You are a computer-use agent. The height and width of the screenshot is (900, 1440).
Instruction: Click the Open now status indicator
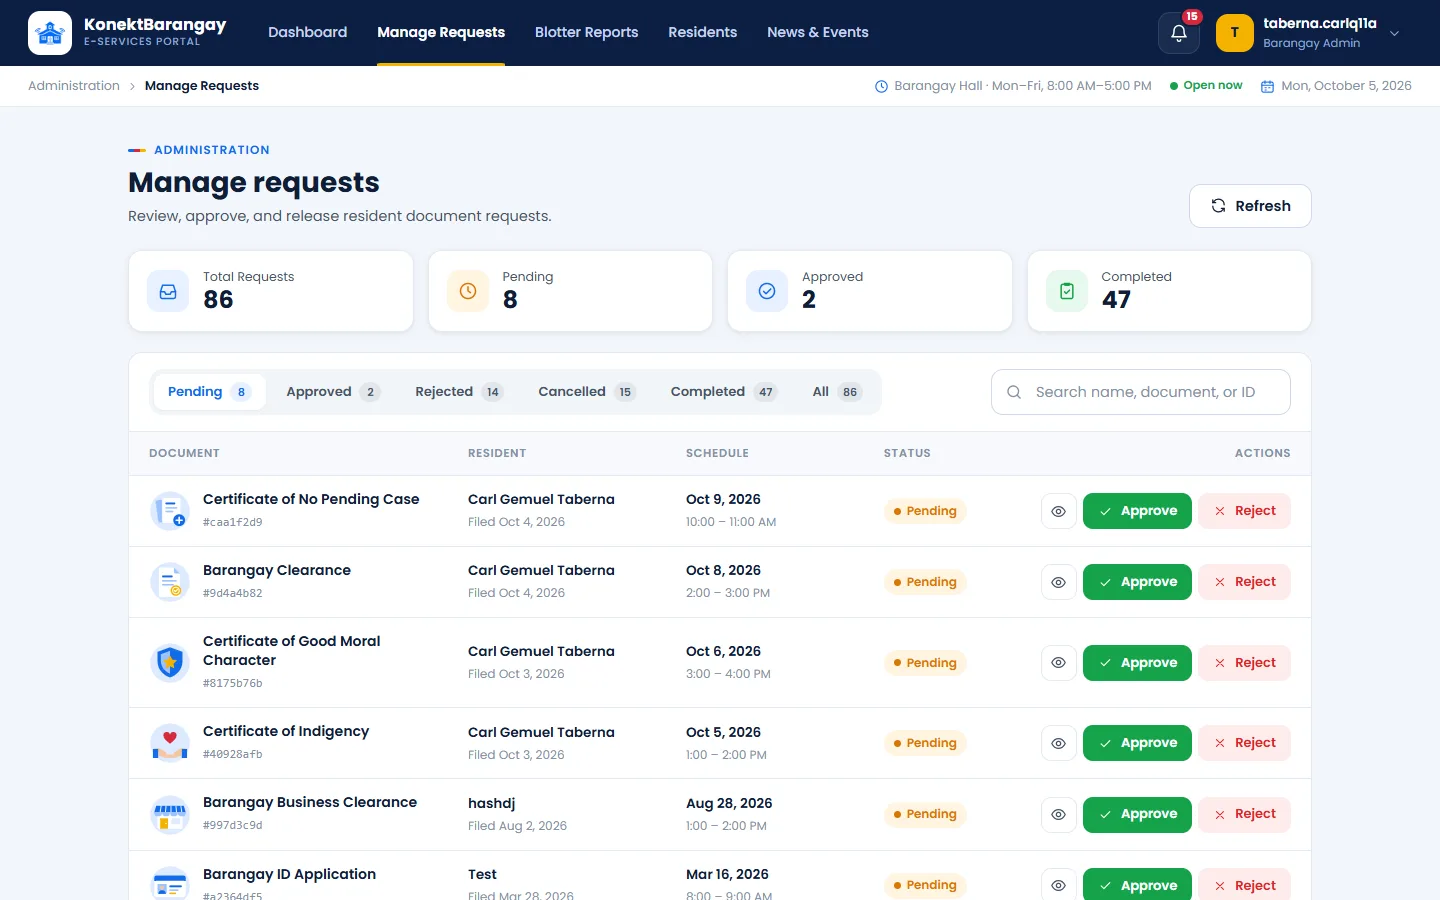click(x=1206, y=86)
